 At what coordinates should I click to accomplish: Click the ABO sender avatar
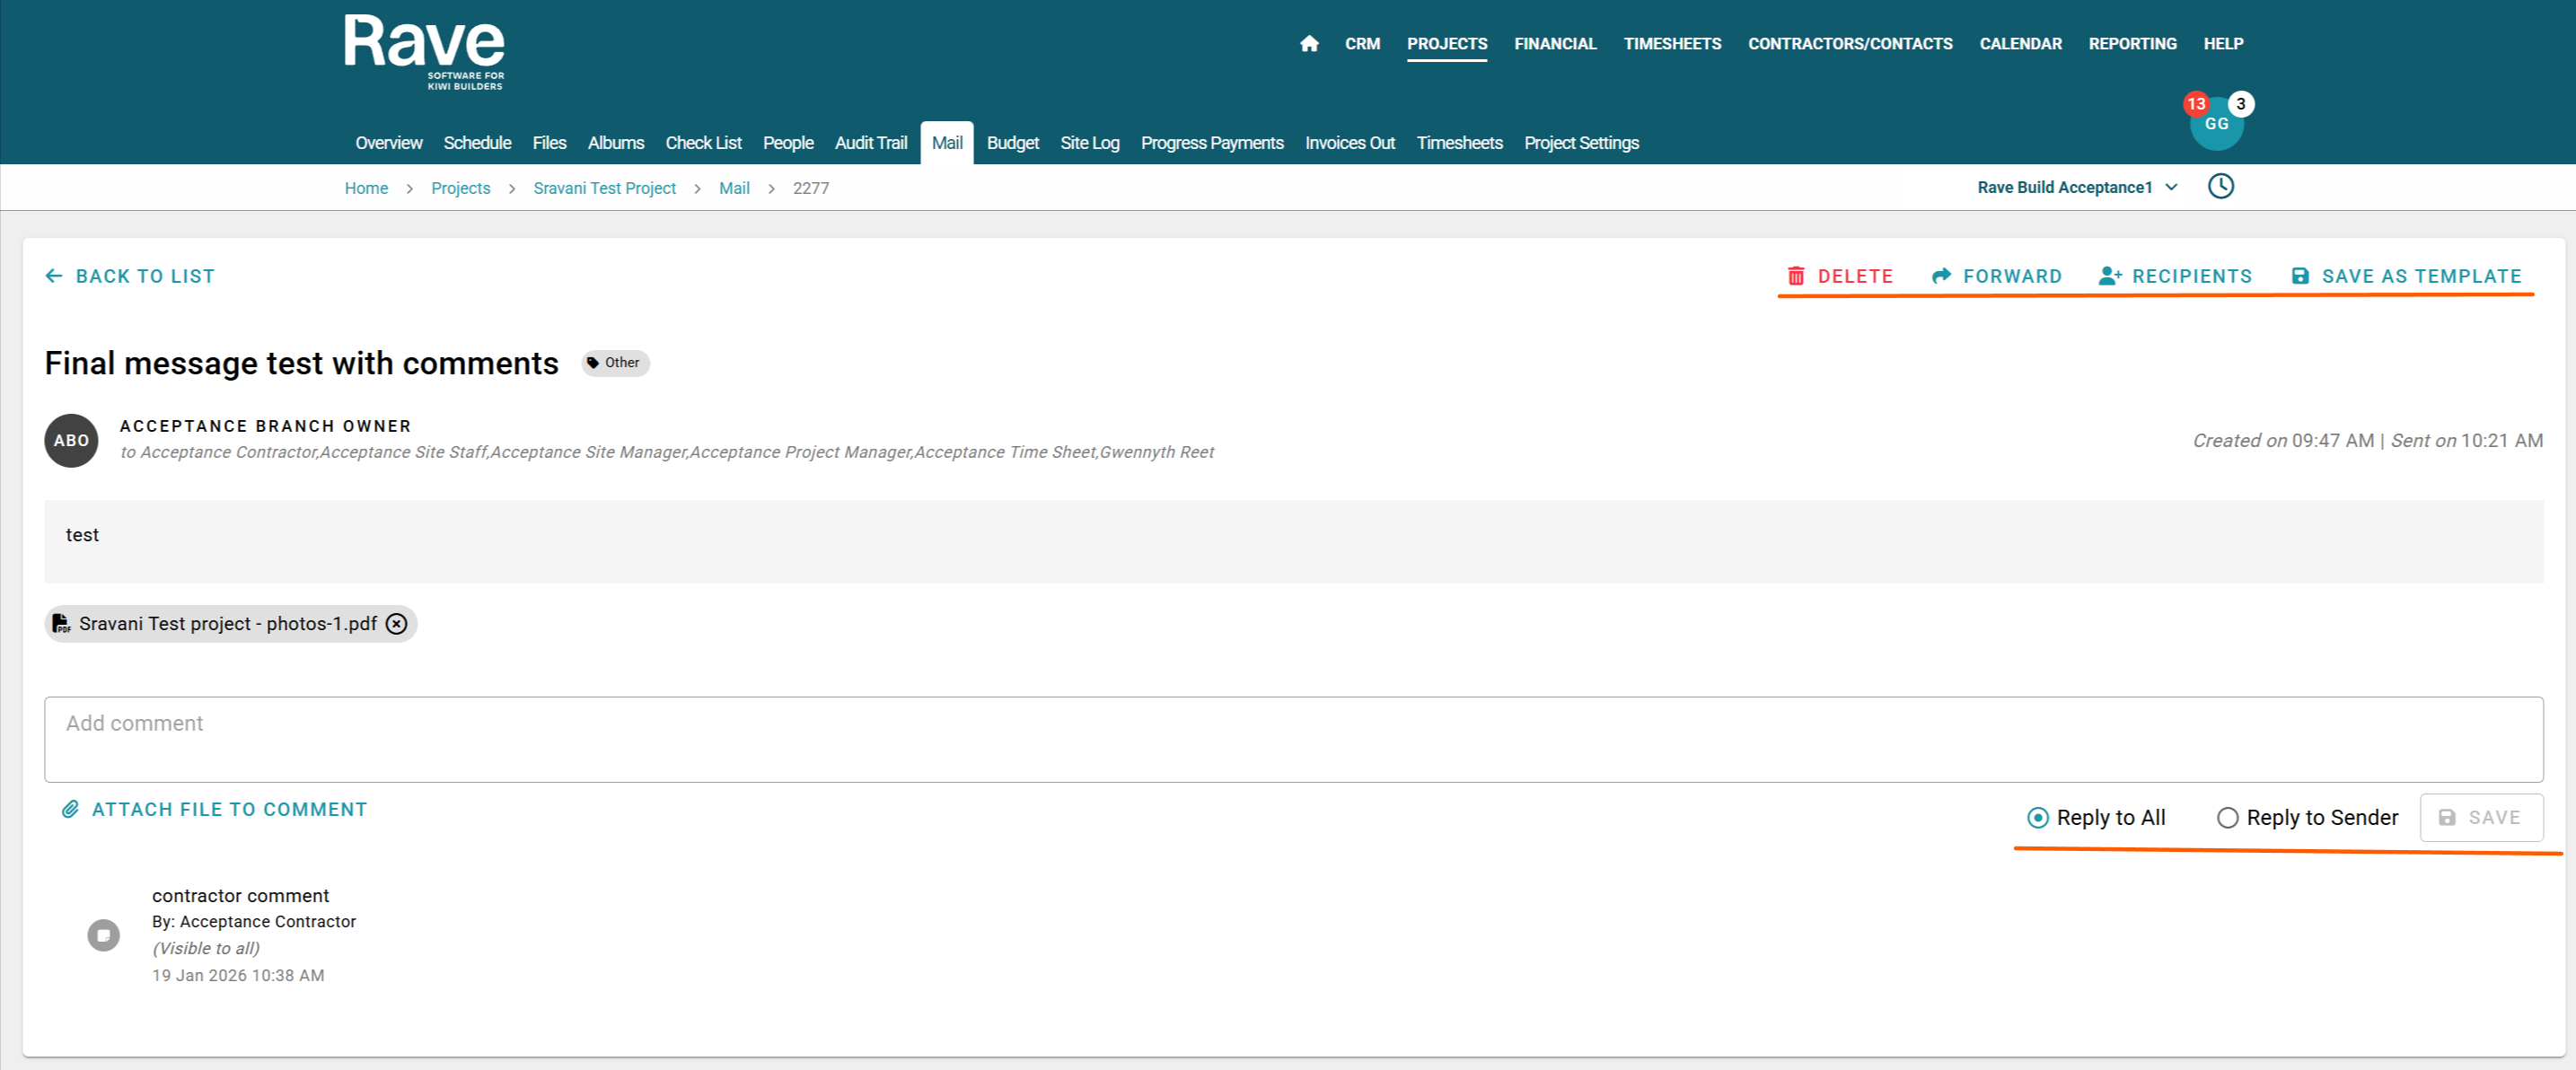71,441
